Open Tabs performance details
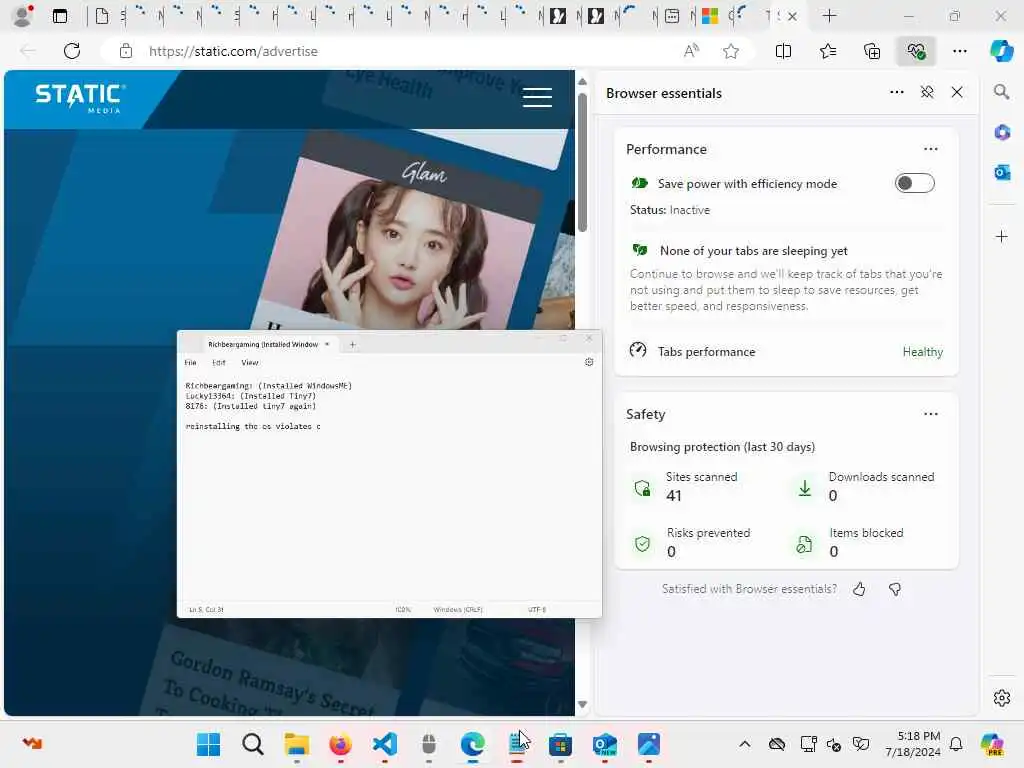The height and width of the screenshot is (768, 1024). tap(786, 351)
